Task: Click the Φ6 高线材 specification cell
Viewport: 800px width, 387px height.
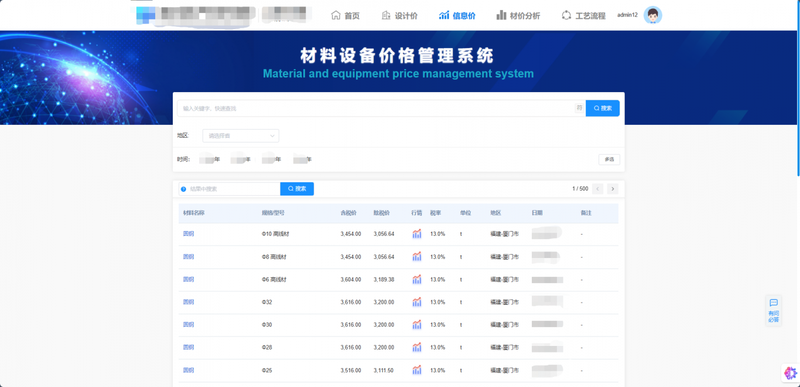Action: (x=274, y=279)
